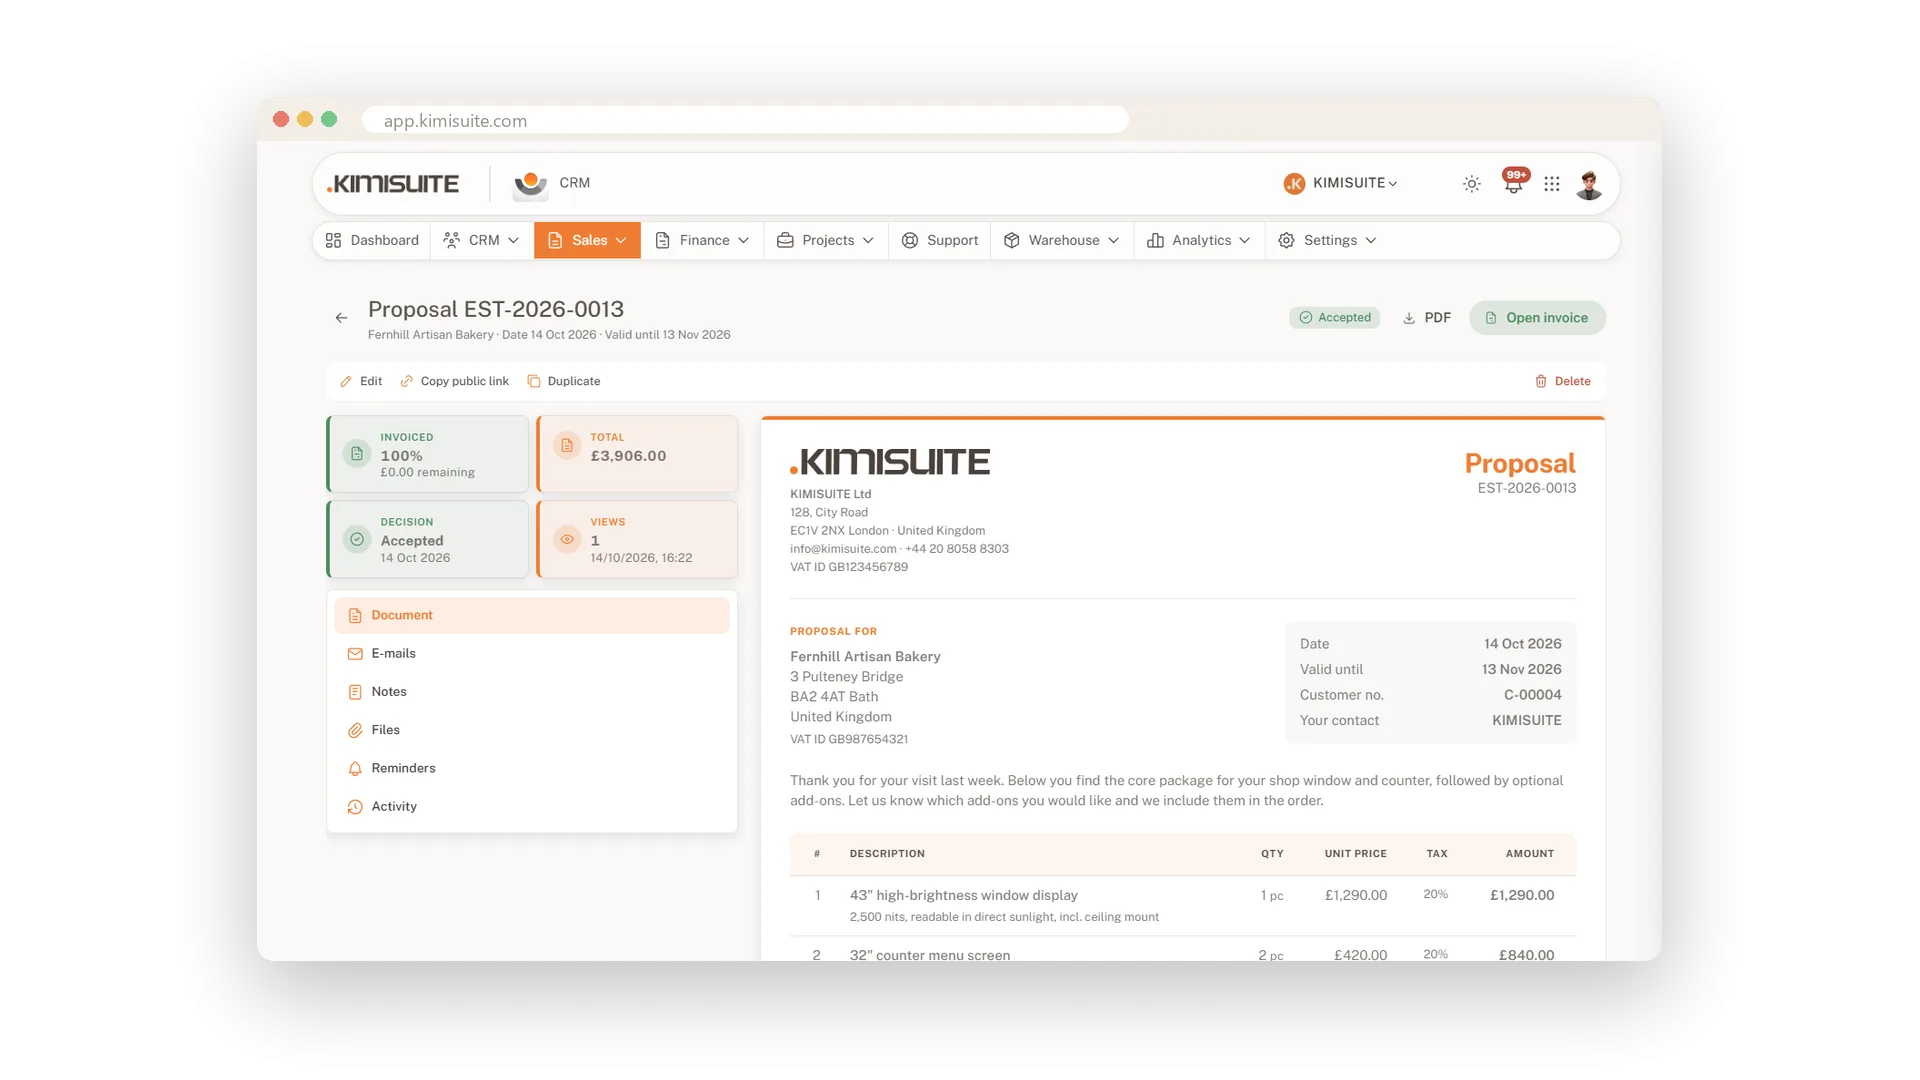This screenshot has height=1080, width=1920.
Task: Click customer number C-00004
Action: [1532, 695]
